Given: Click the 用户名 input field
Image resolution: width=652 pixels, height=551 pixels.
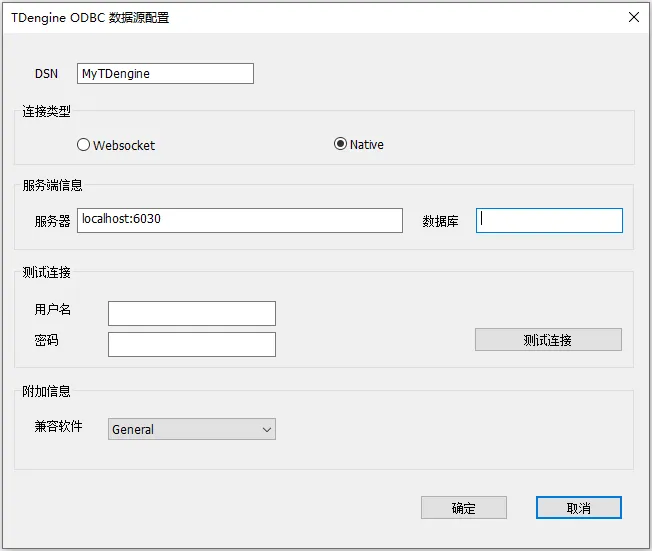Looking at the screenshot, I should [191, 313].
